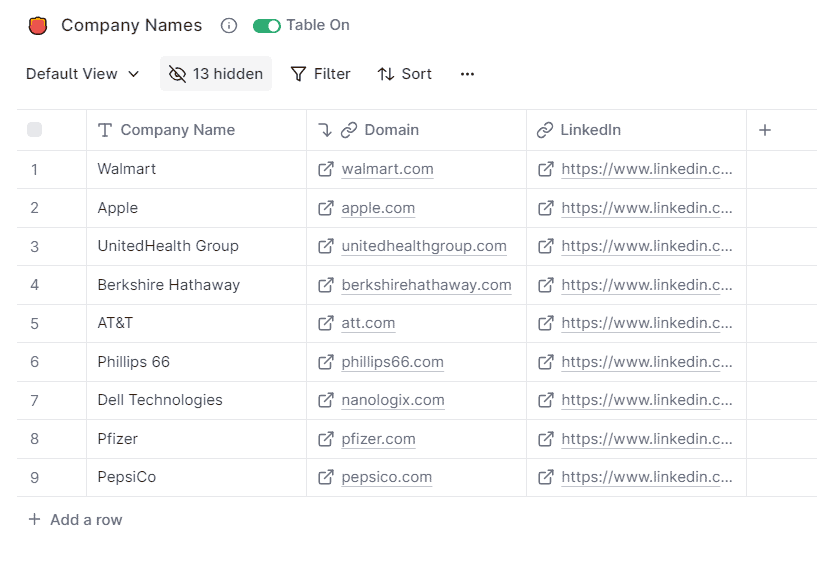Show the 13 hidden columns
The image size is (817, 567).
click(x=216, y=74)
